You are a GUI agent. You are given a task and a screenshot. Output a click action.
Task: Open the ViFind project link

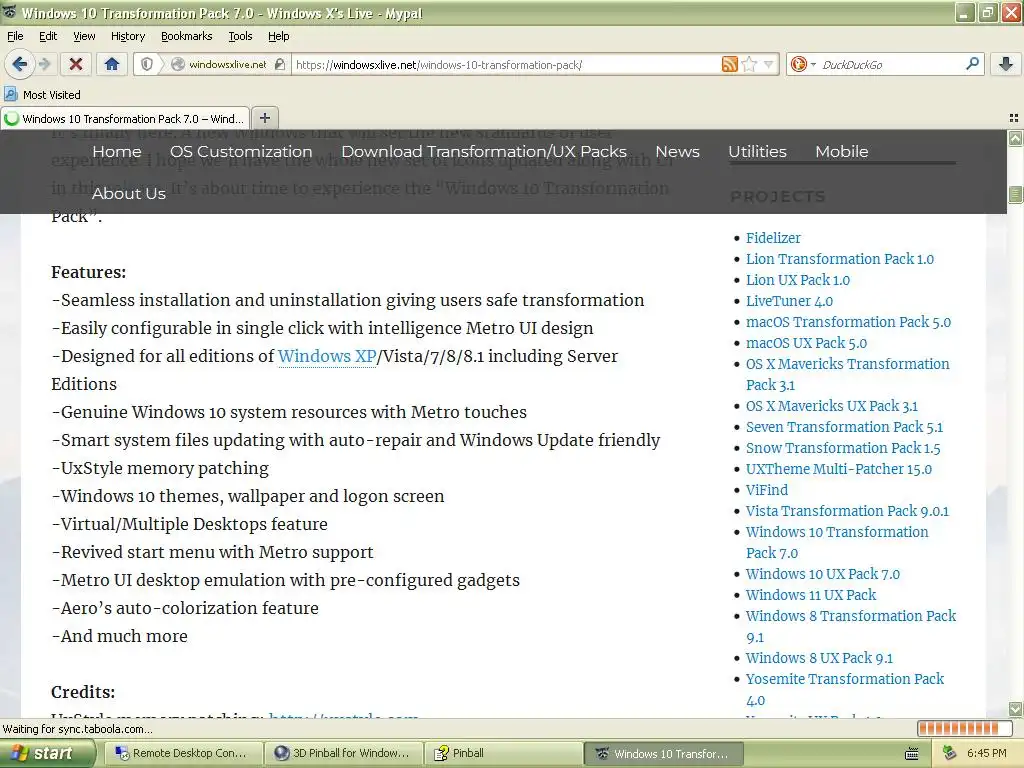point(767,489)
